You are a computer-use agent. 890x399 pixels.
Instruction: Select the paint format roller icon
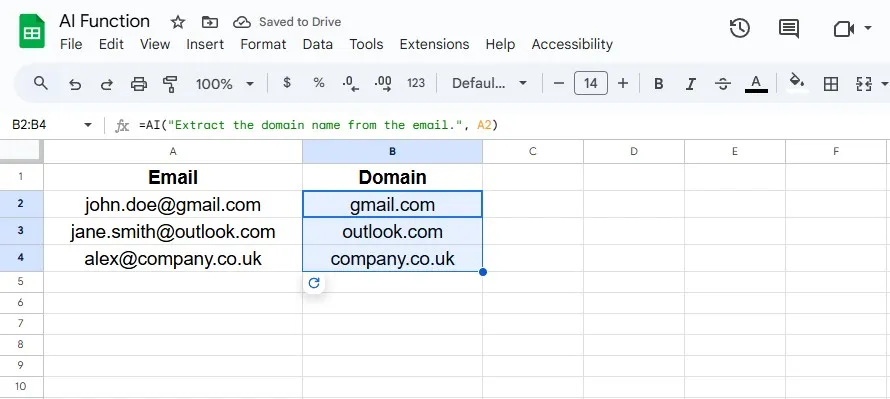[170, 84]
